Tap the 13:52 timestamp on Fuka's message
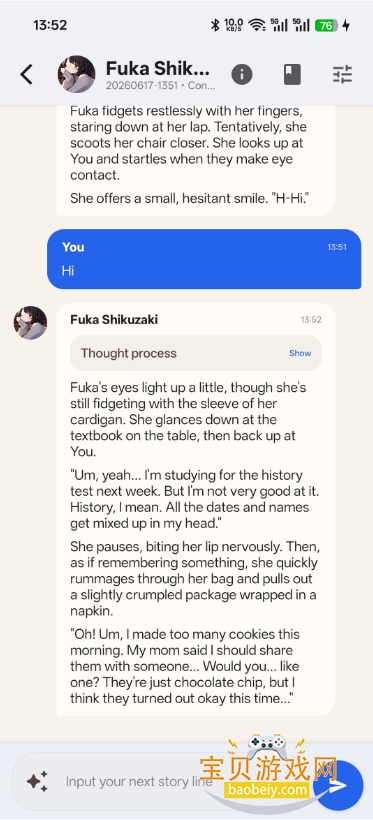 coord(311,320)
